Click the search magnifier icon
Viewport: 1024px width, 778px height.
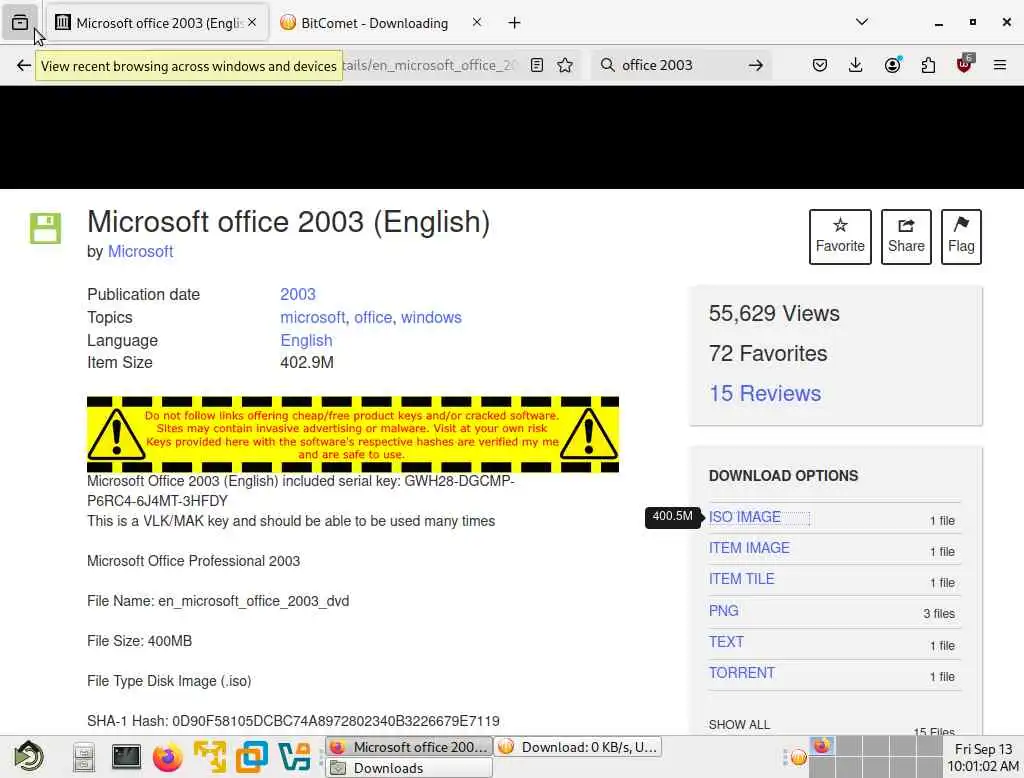[x=607, y=65]
